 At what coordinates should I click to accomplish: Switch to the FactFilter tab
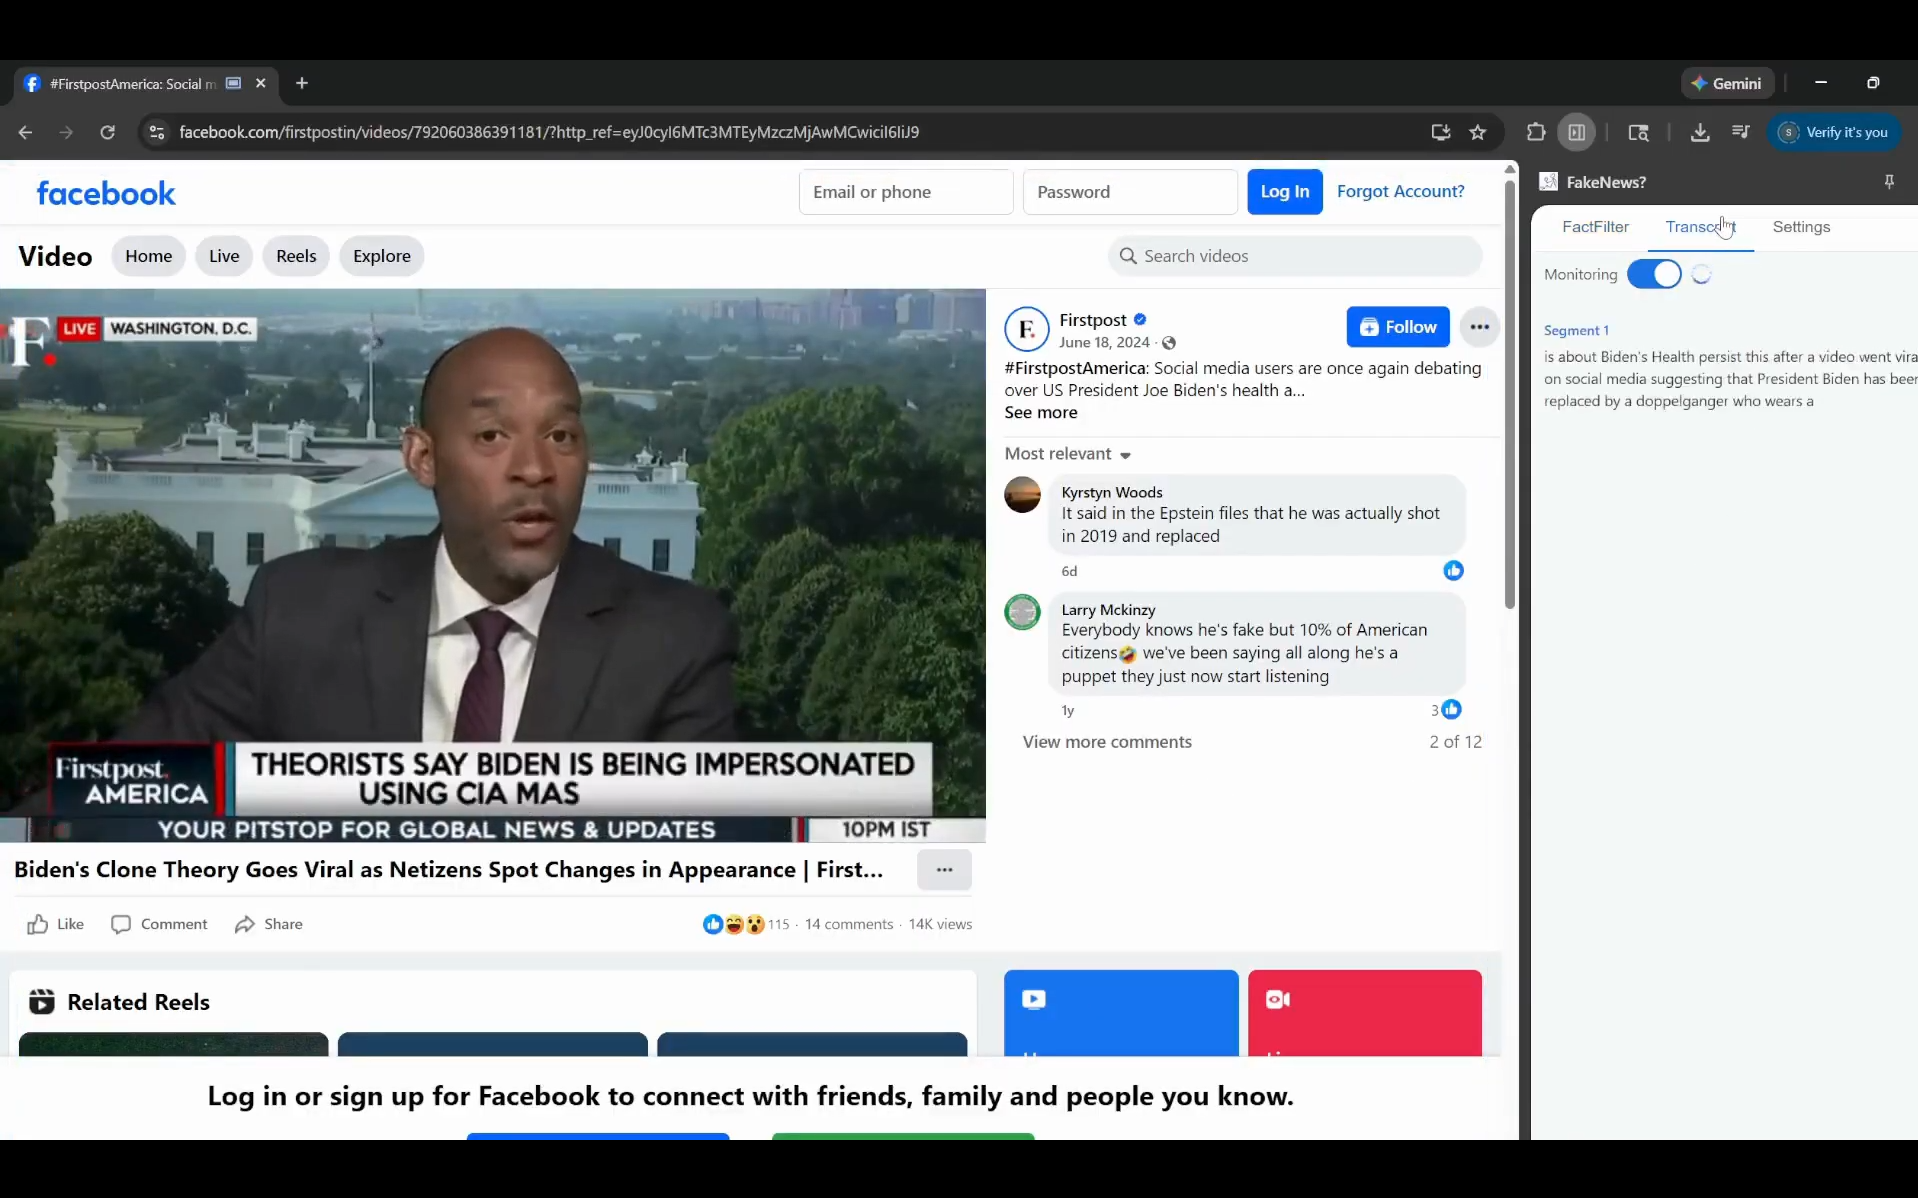(1595, 227)
